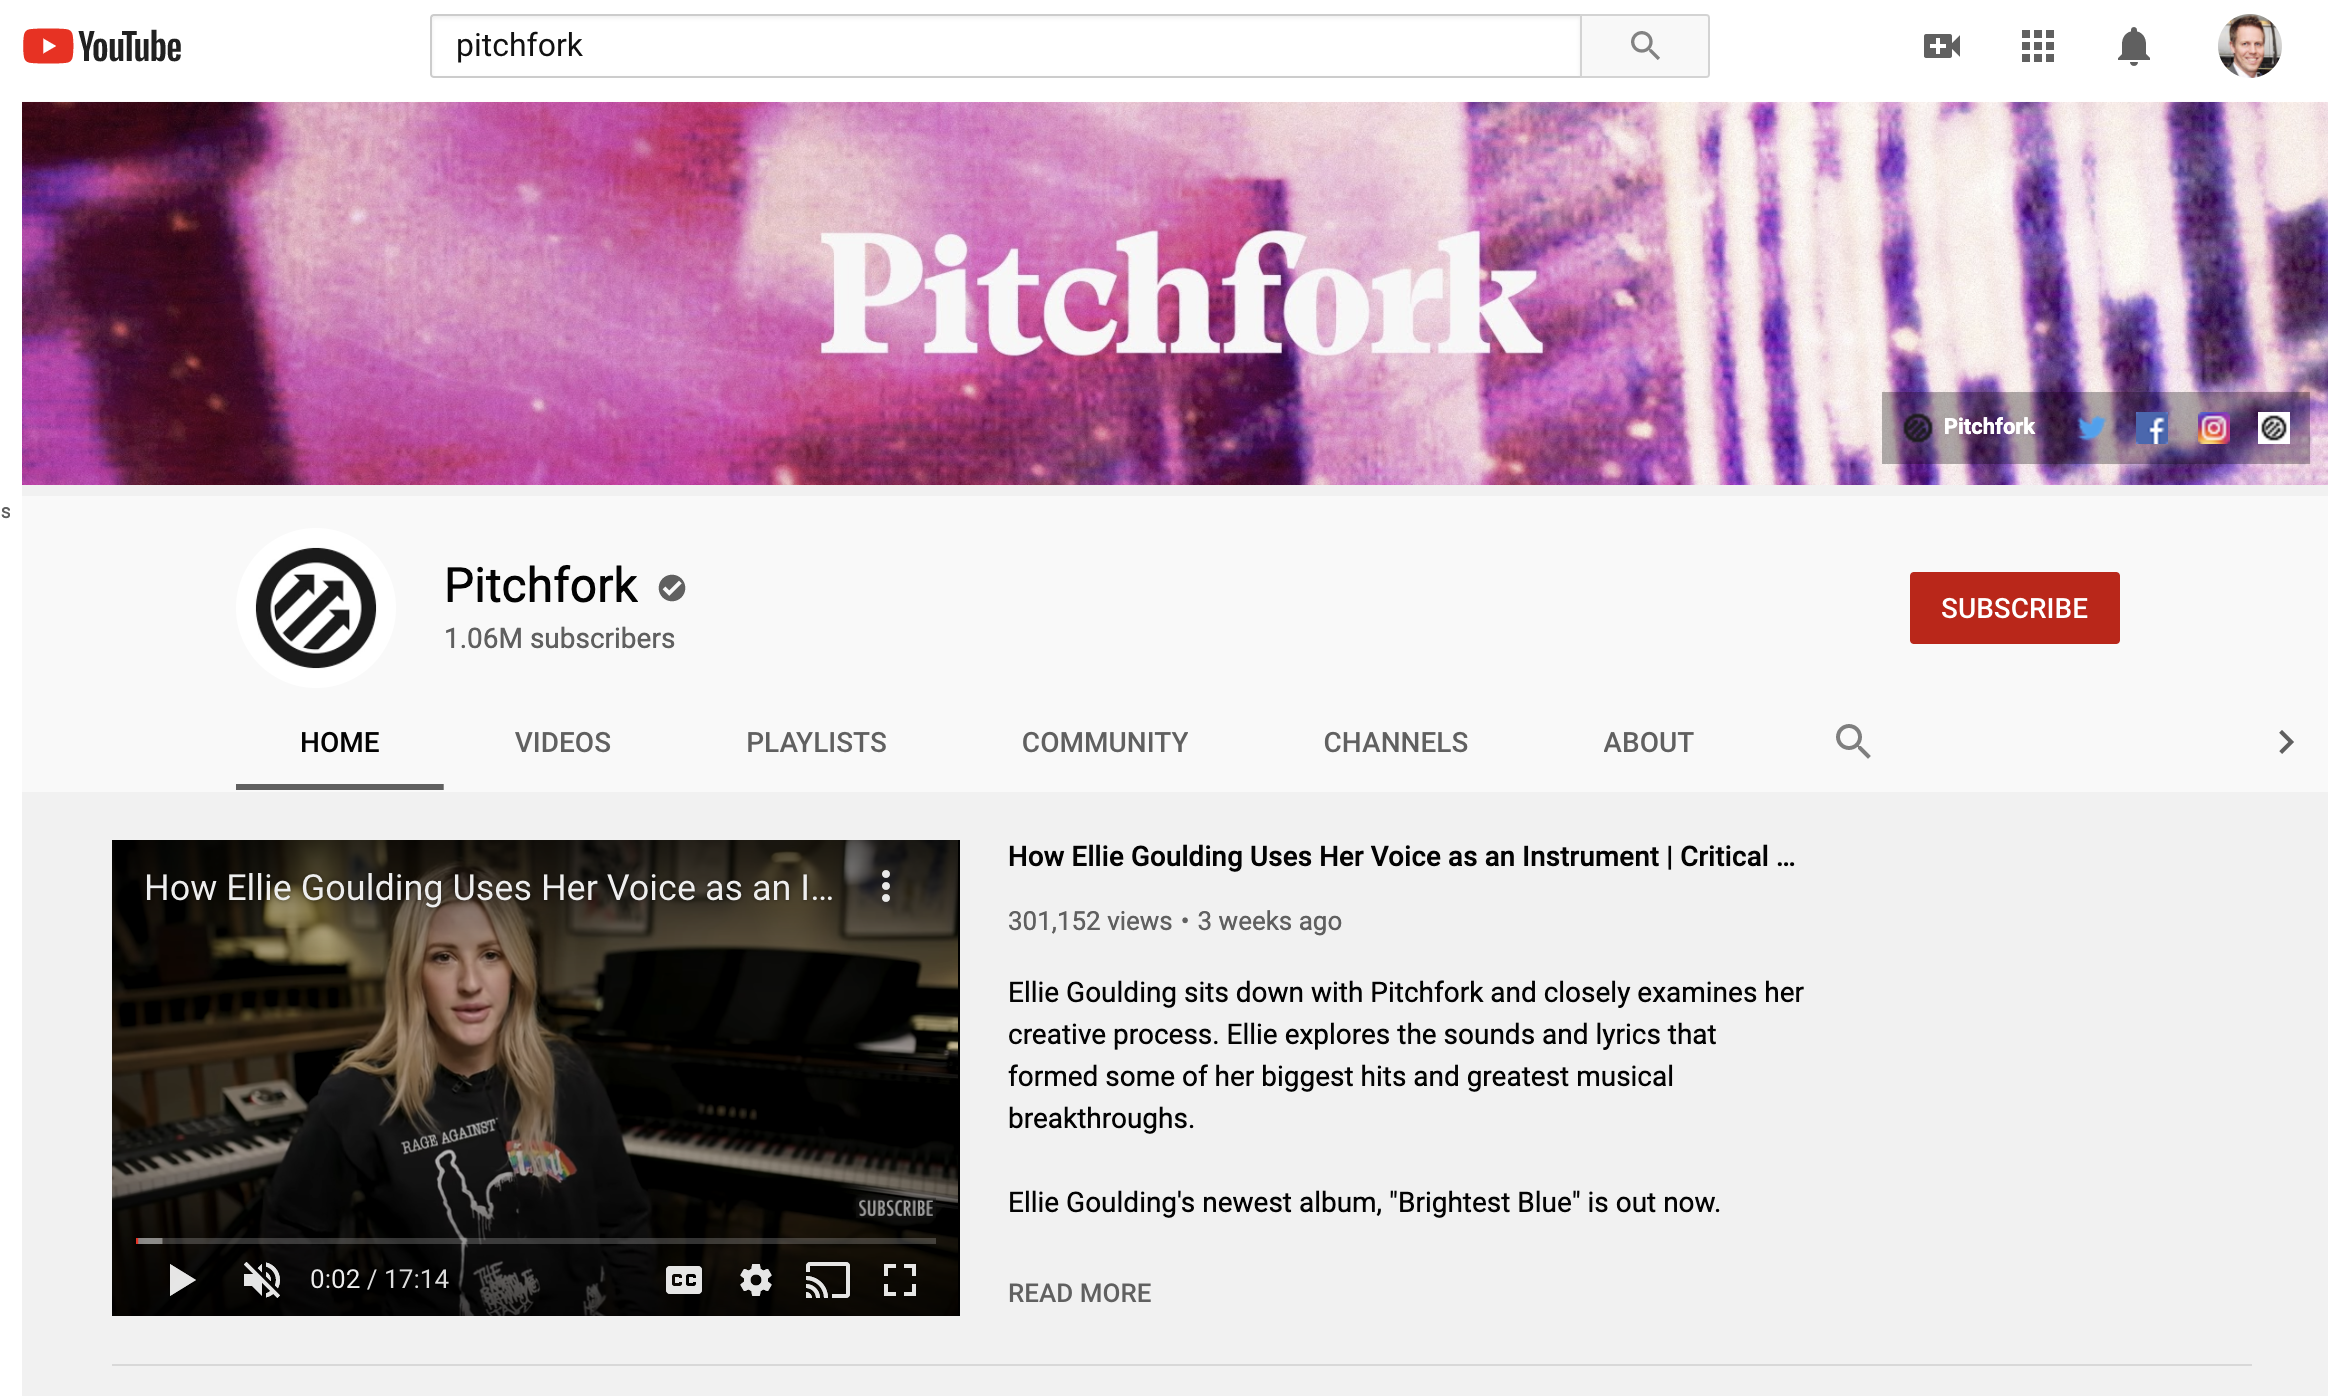Viewport: 2328px width, 1396px height.
Task: Open the YouTube home logo
Action: (x=102, y=46)
